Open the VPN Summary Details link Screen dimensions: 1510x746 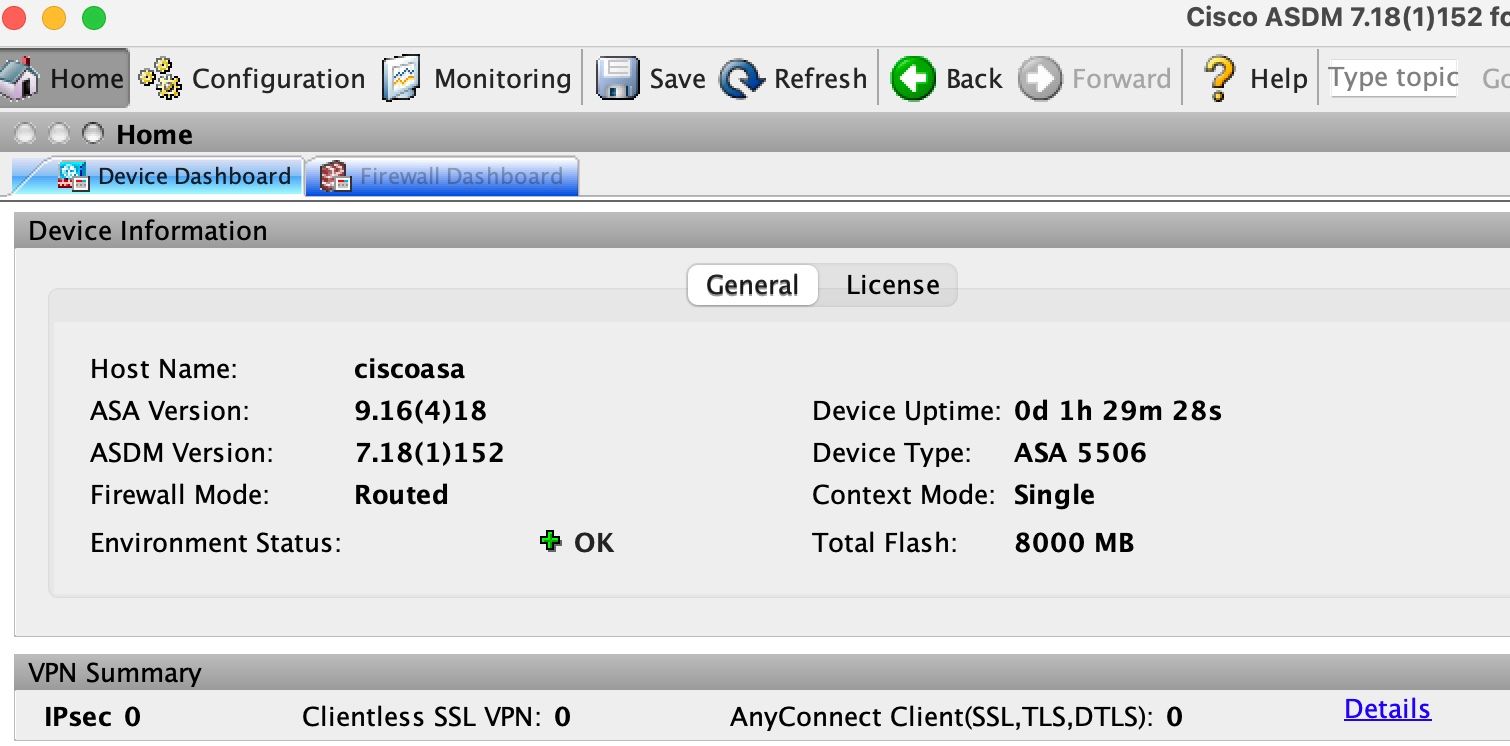click(x=1387, y=709)
